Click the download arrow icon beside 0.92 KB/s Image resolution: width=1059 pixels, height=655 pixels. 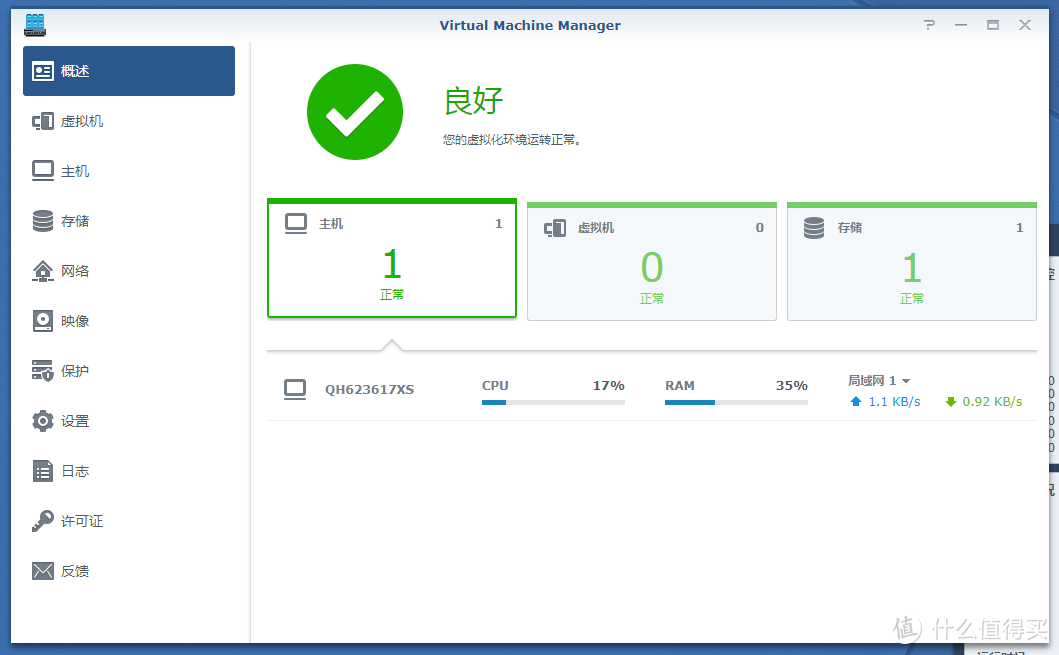coord(951,402)
